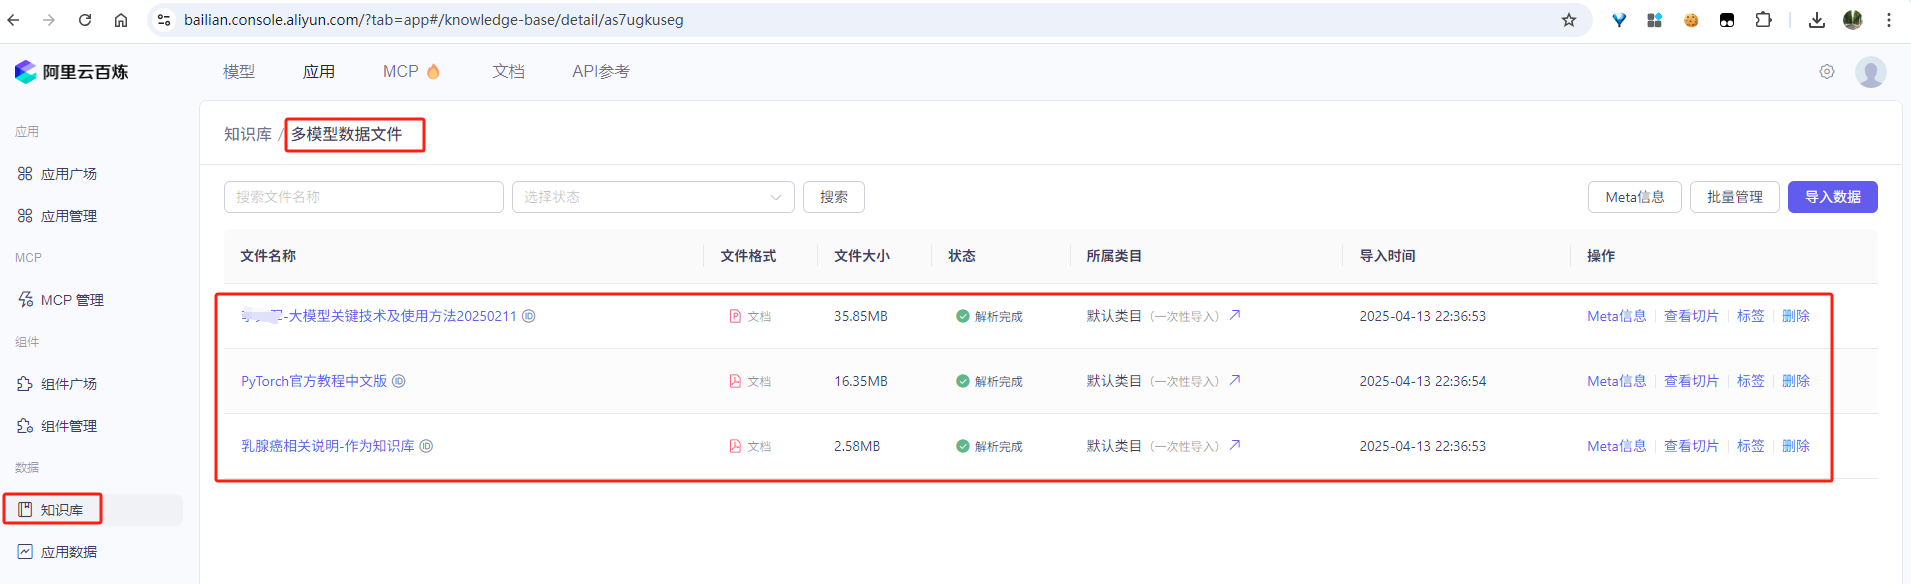The height and width of the screenshot is (584, 1911).
Task: Click the 16.35MB file size cell
Action: click(x=861, y=381)
